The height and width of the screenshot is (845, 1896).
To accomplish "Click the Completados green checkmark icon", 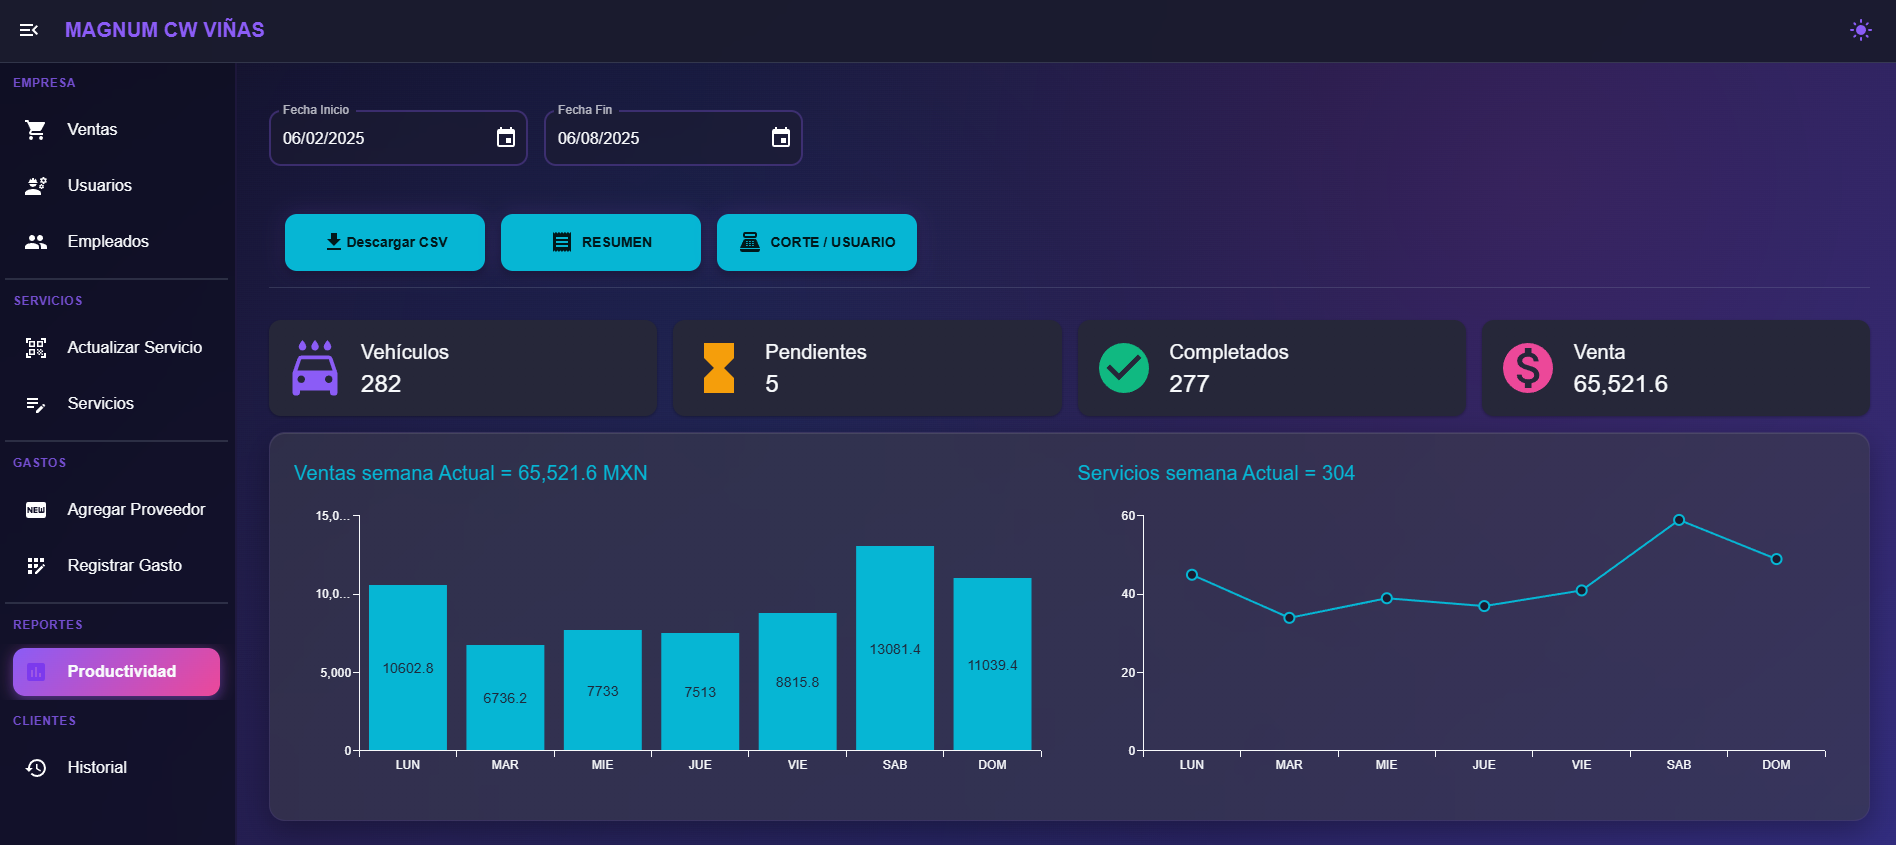I will click(1124, 368).
